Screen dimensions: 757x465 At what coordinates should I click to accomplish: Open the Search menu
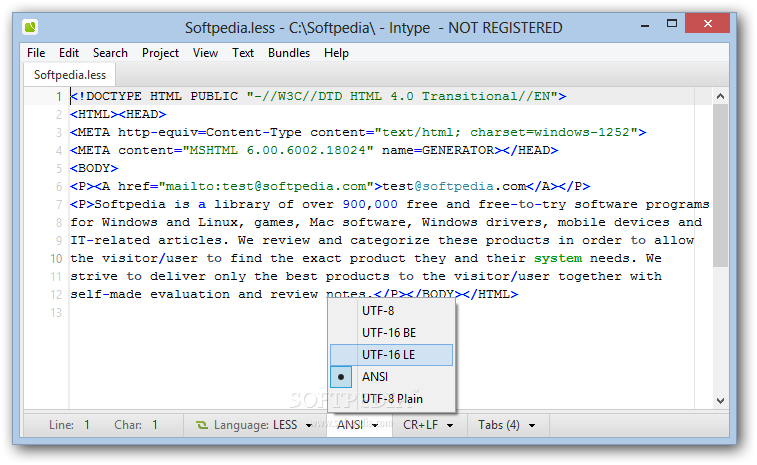click(110, 53)
